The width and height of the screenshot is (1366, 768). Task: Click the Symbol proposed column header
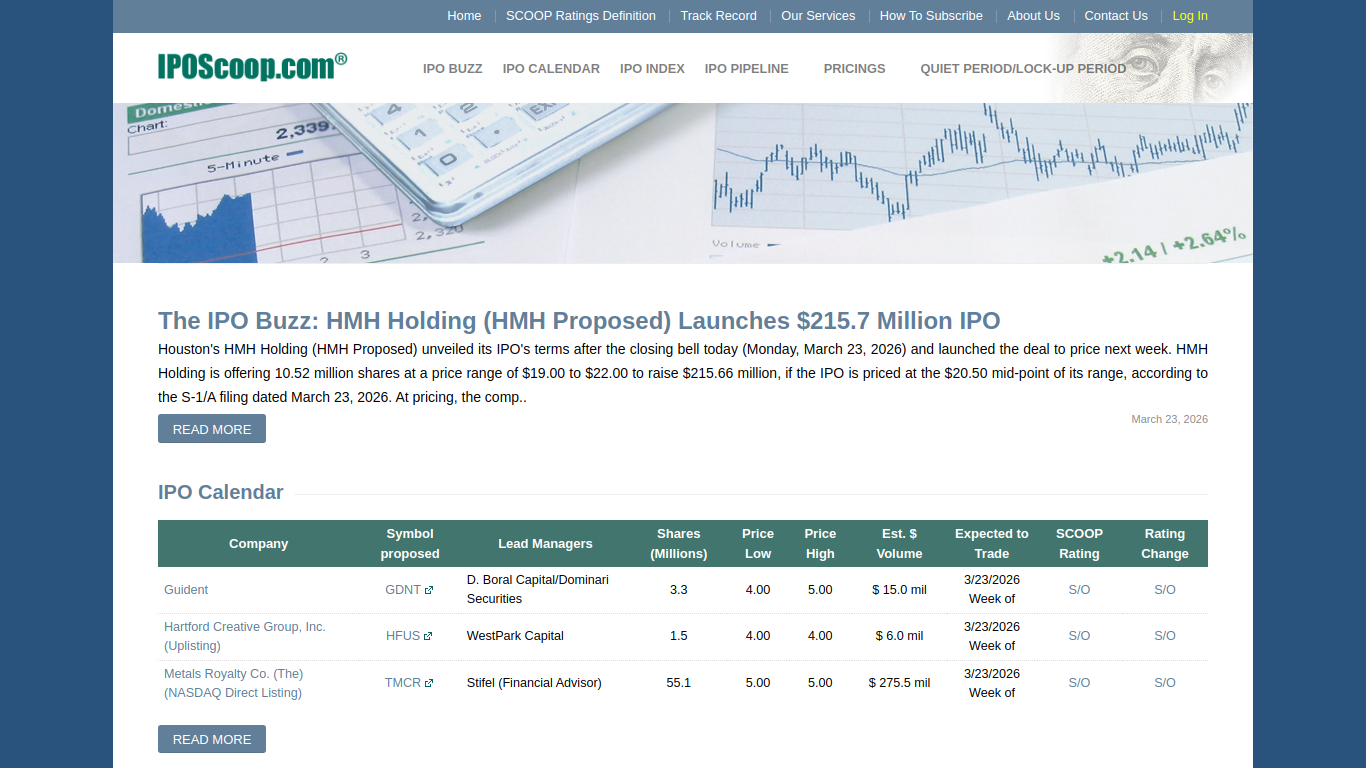coord(410,544)
